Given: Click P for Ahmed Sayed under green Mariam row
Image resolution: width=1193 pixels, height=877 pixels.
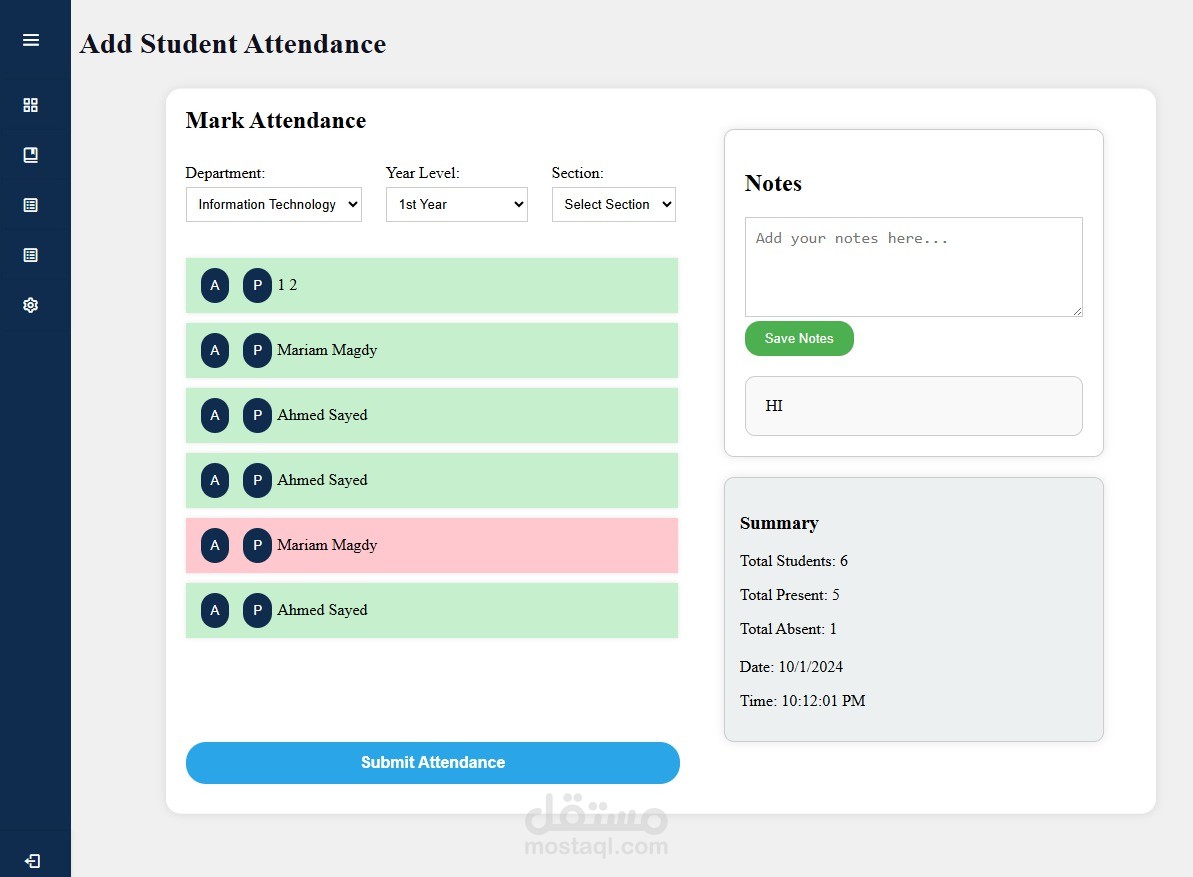Looking at the screenshot, I should (257, 415).
